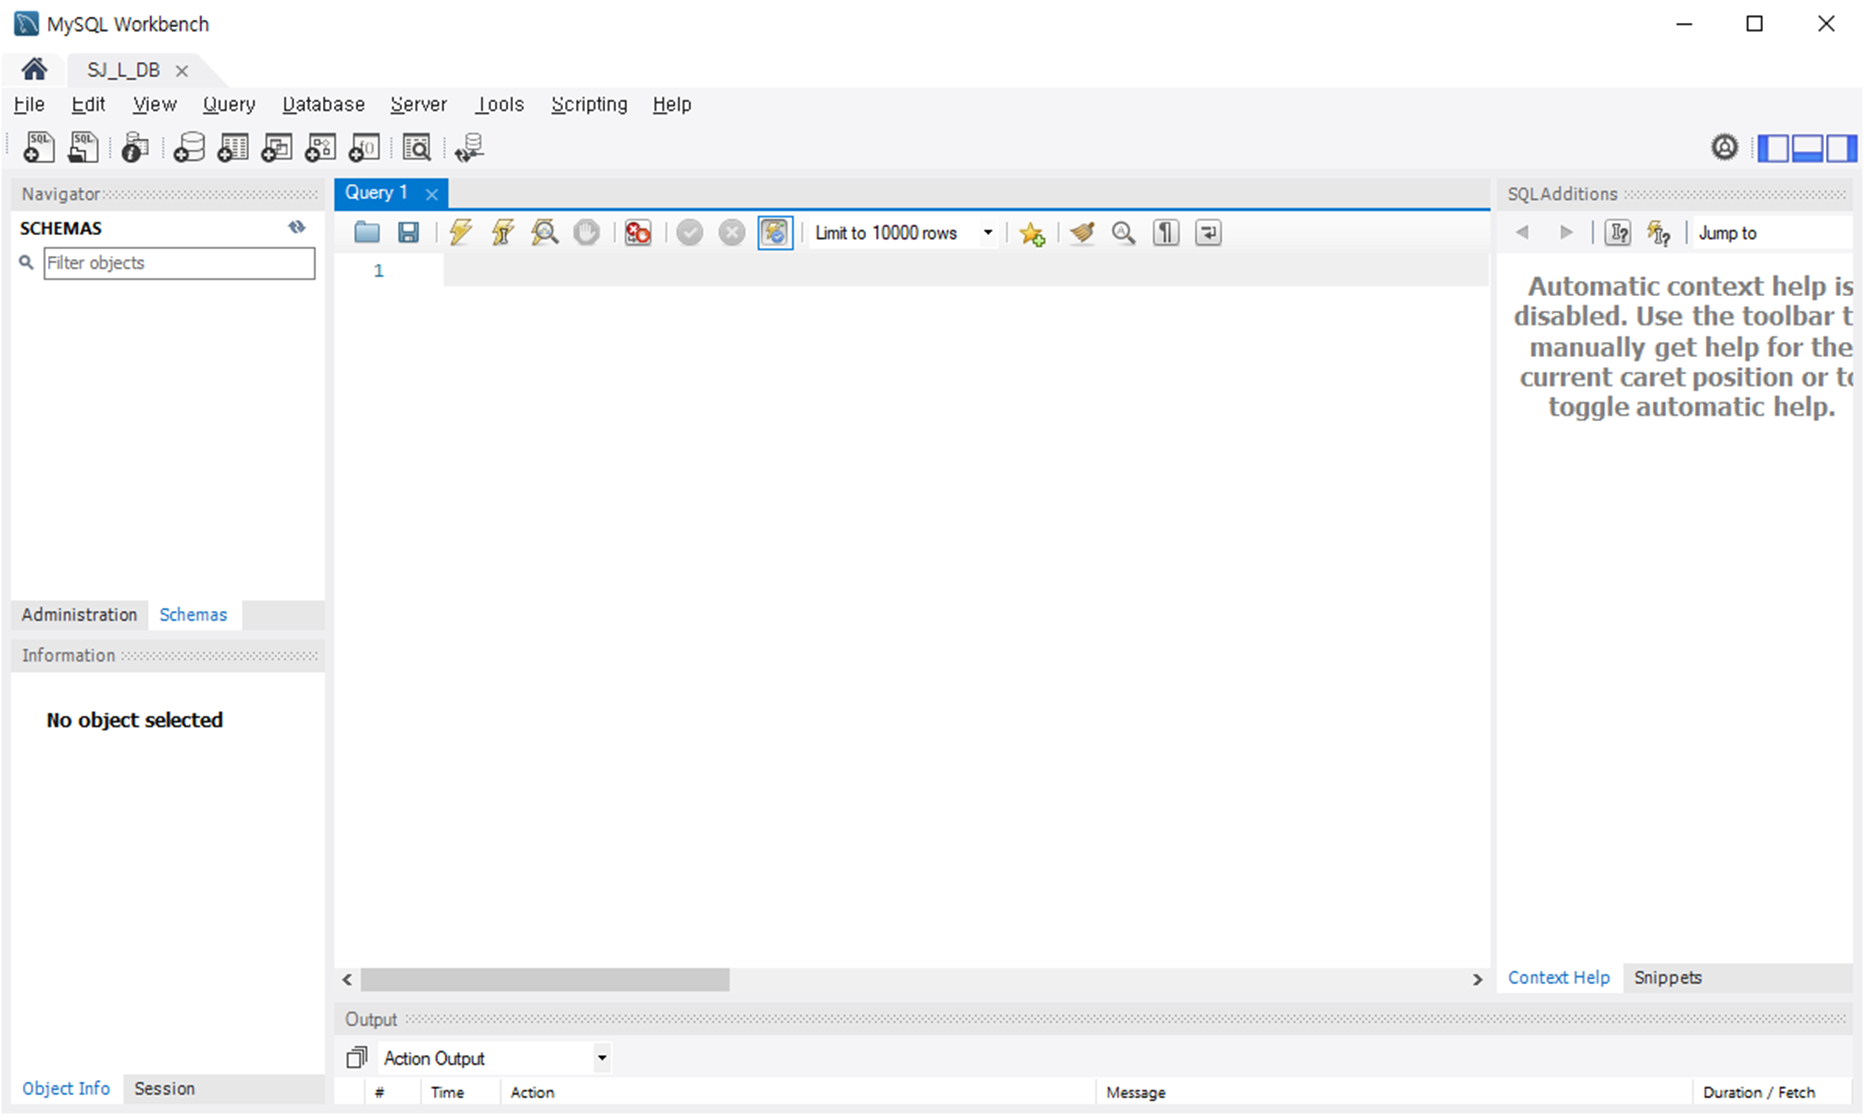Open Workbench preferences gear icon

[1724, 148]
